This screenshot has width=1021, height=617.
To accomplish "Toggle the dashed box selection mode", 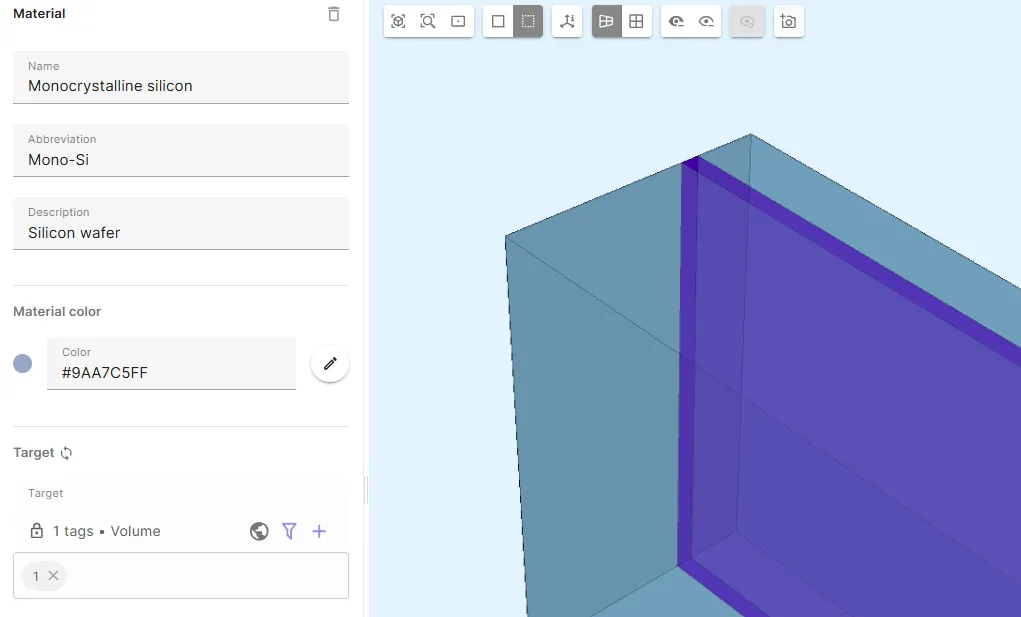I will pyautogui.click(x=528, y=21).
